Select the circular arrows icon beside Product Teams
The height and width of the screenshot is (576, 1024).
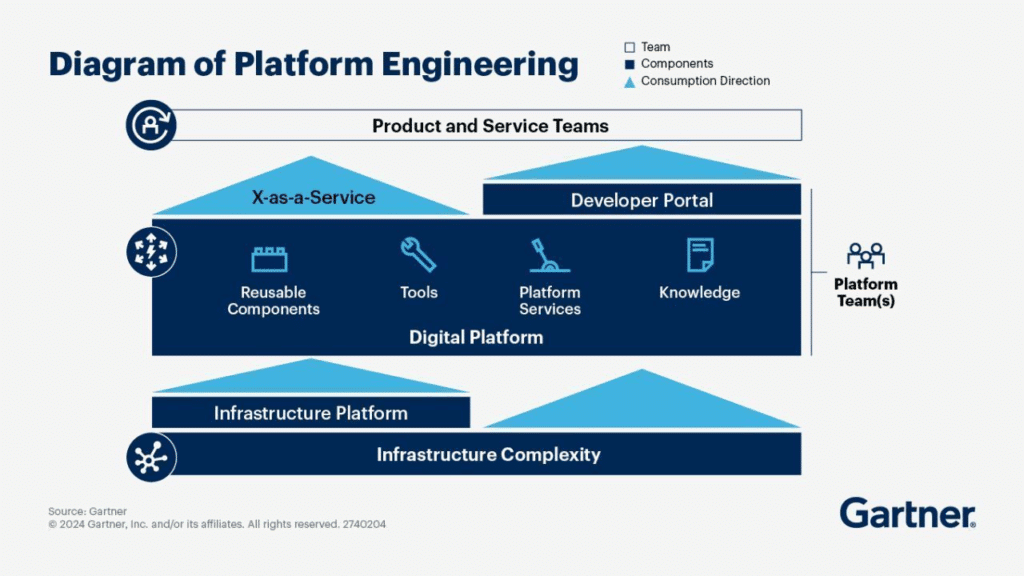[150, 125]
